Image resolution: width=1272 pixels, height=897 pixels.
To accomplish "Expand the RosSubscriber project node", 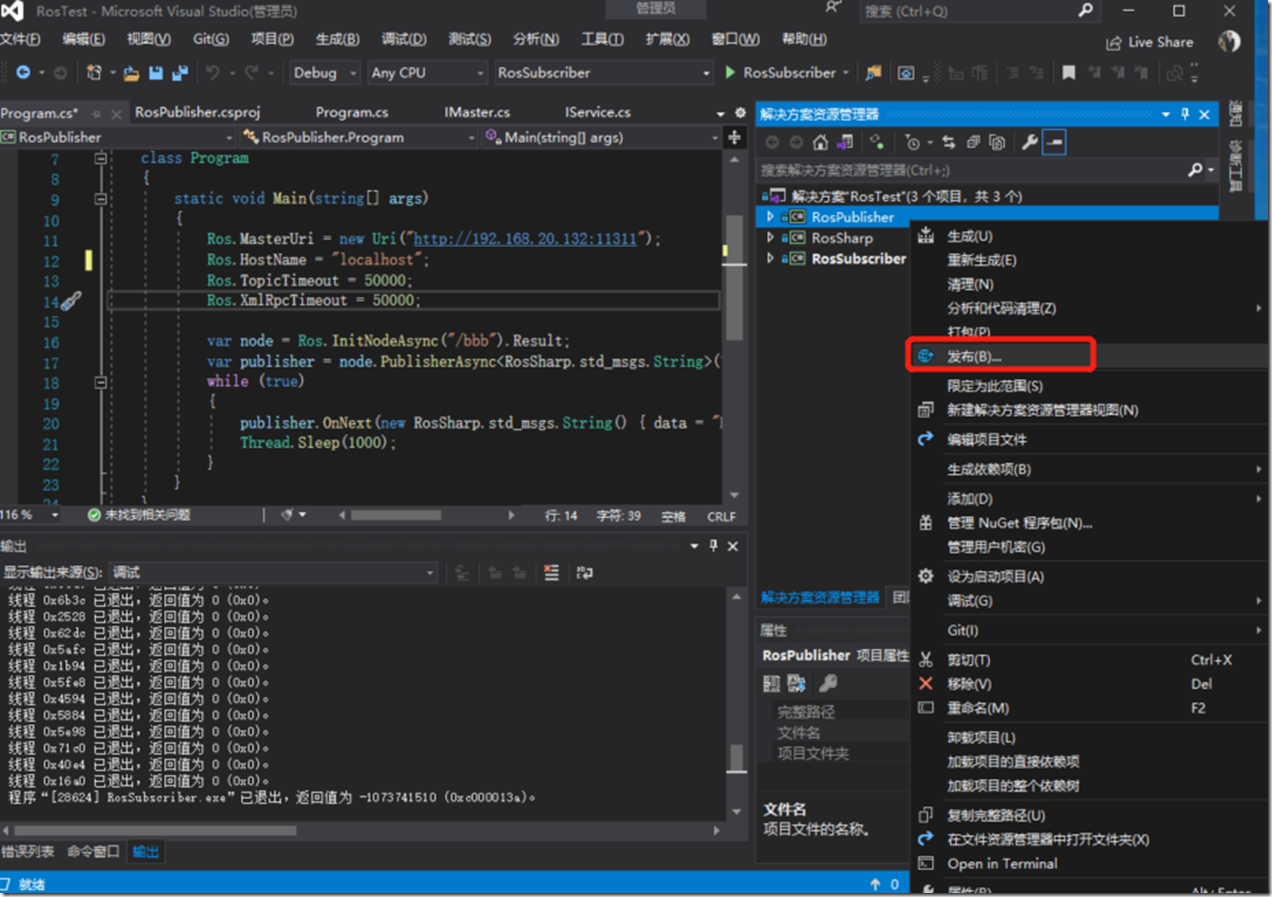I will point(769,258).
